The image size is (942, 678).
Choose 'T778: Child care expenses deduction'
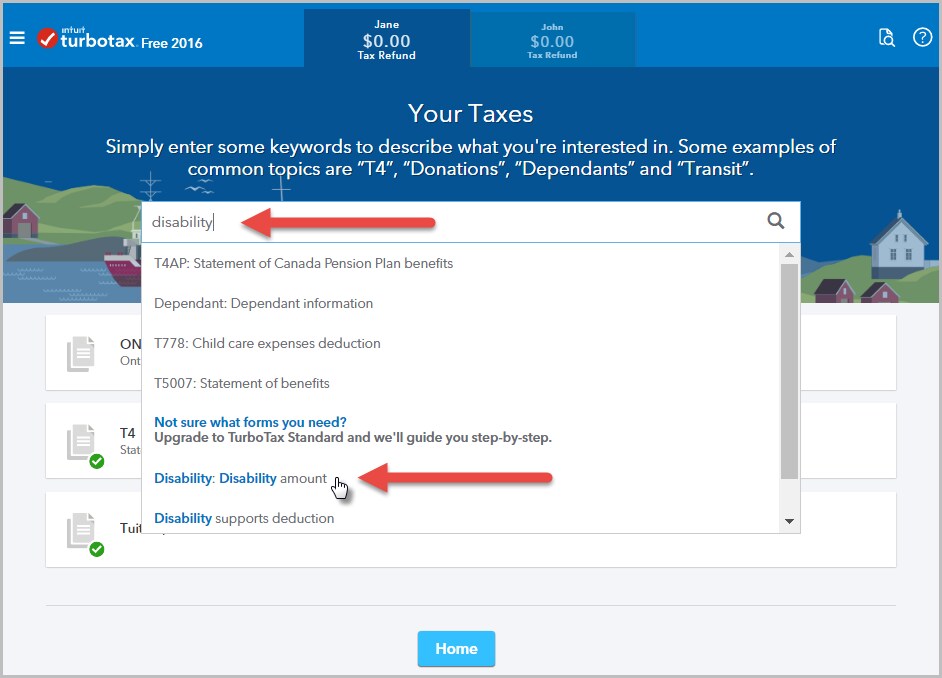coord(267,344)
